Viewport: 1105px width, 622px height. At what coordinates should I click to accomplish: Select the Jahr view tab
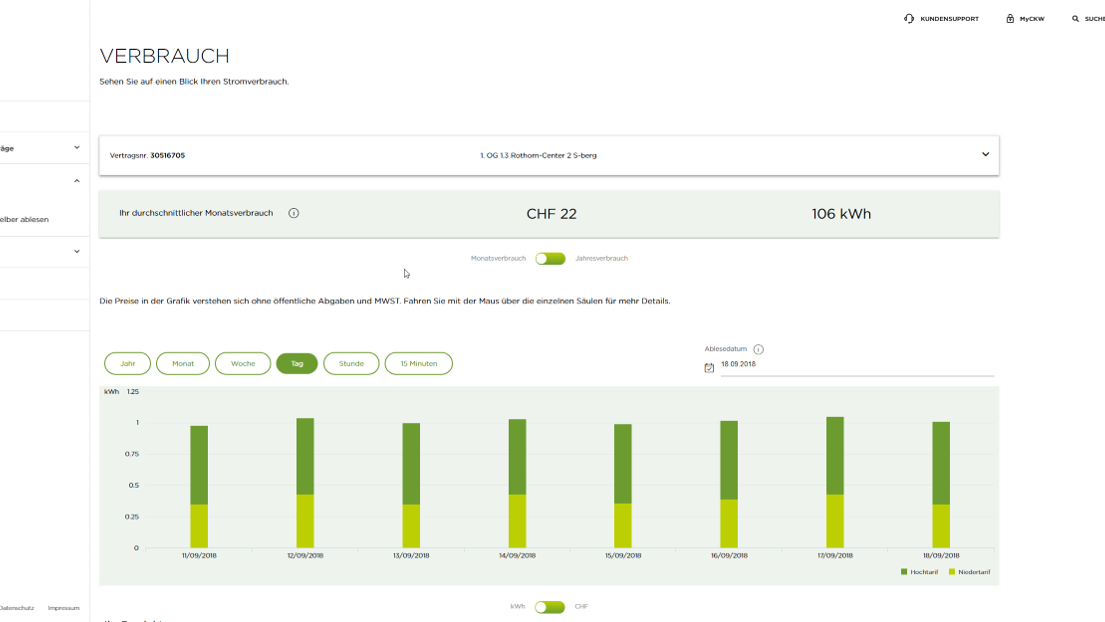(x=127, y=364)
